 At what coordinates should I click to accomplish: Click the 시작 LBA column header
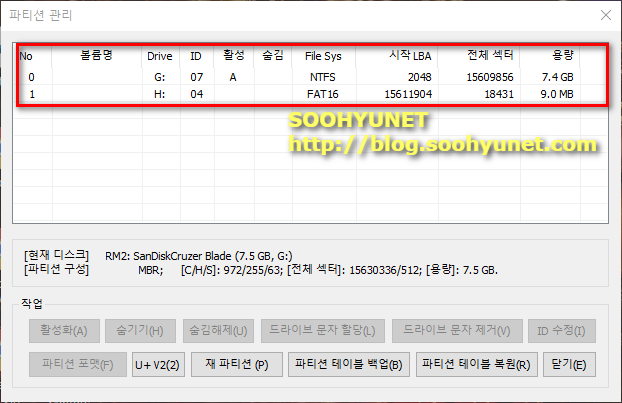click(397, 56)
